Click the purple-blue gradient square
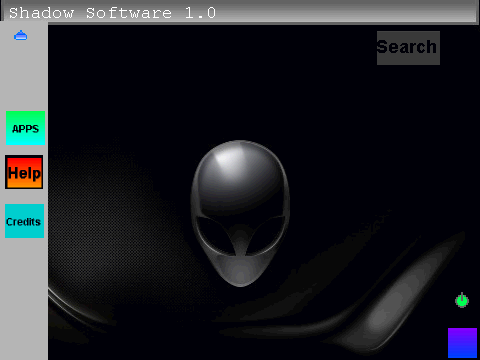The image size is (480, 360). click(x=462, y=343)
